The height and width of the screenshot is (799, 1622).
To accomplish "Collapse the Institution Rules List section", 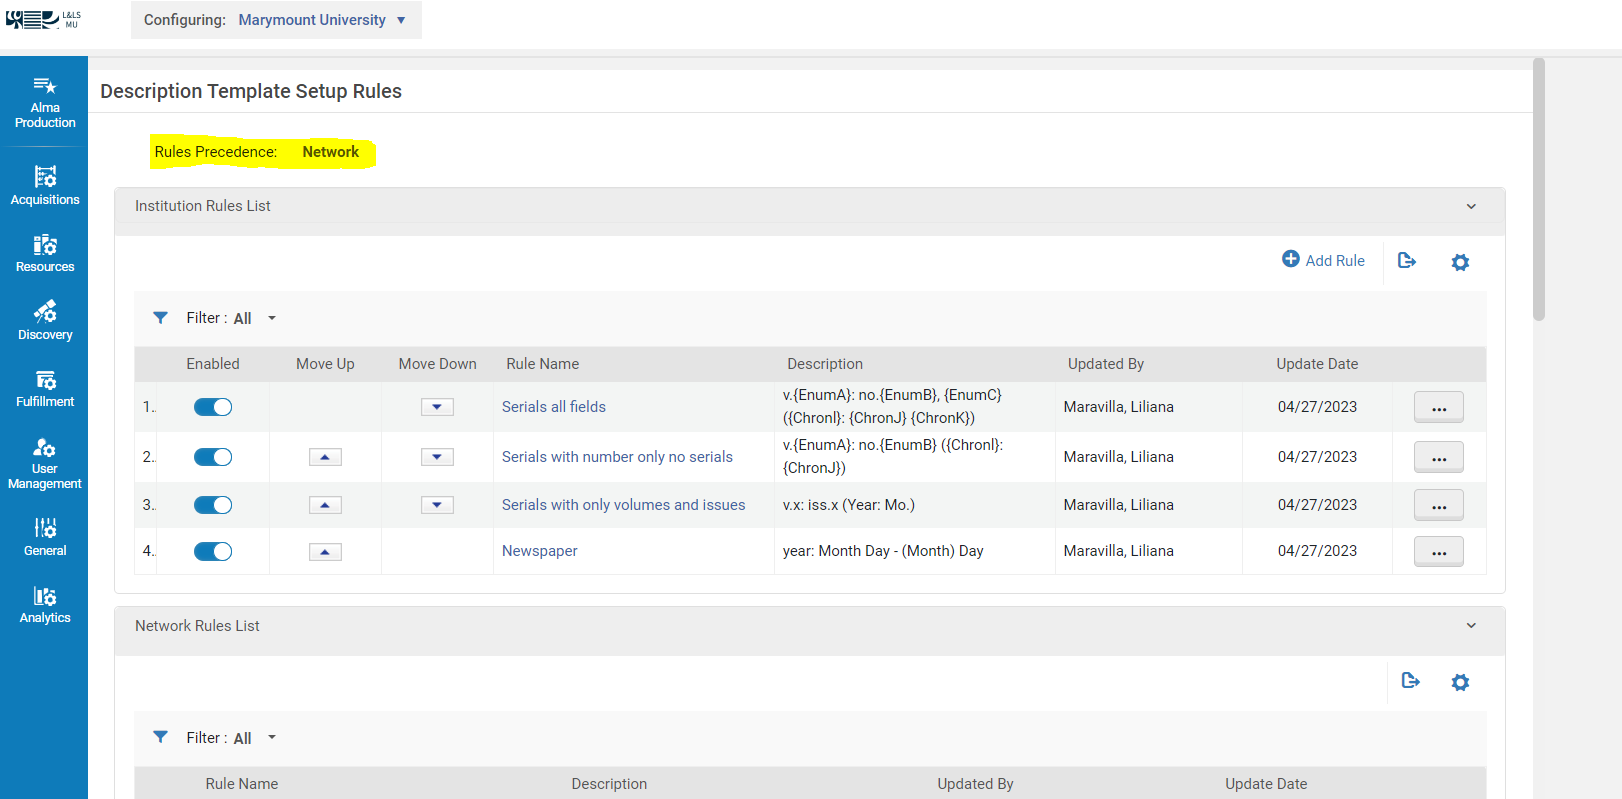I will click(x=1471, y=206).
